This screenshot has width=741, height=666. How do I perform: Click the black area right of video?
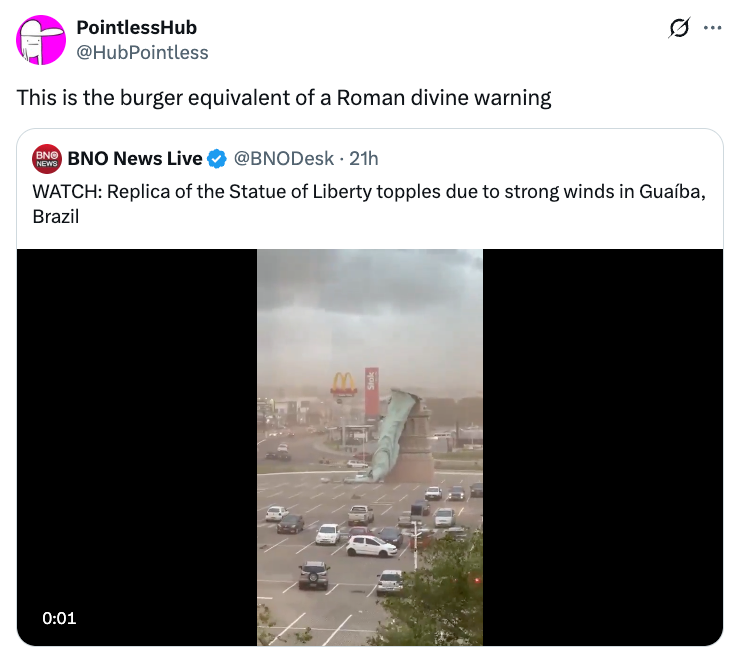[x=603, y=447]
